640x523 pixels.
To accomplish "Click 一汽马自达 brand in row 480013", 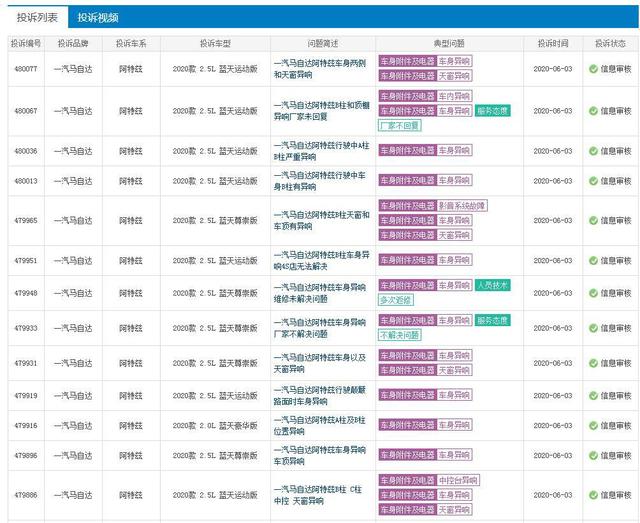I will 73,181.
